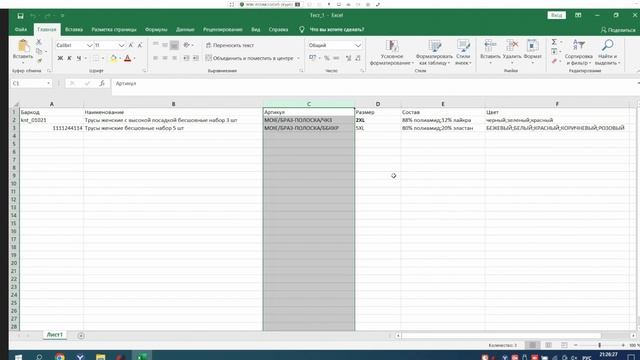Toggle underline (Ч) formatting
This screenshot has width=640, height=360.
[79, 58]
